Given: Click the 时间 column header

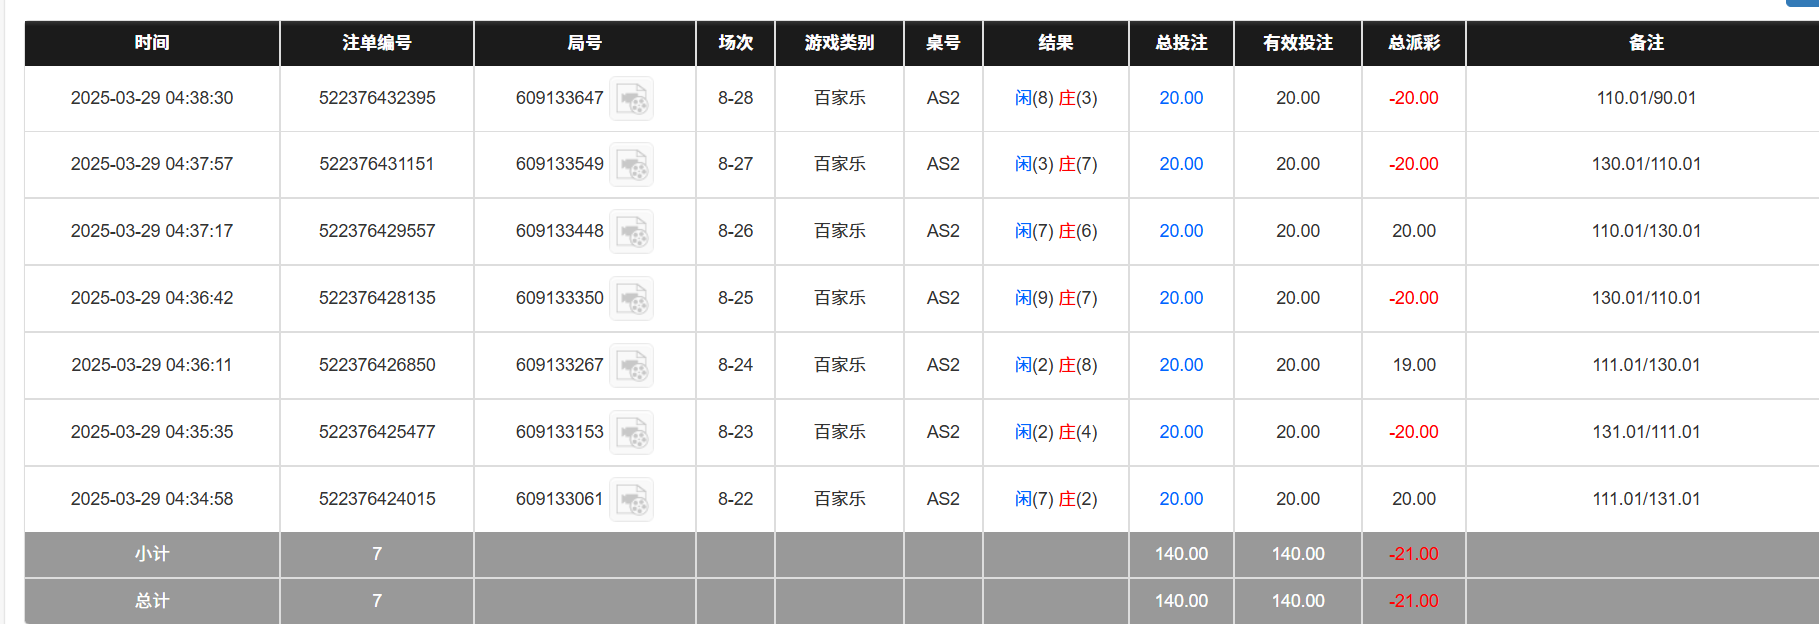Looking at the screenshot, I should click(150, 43).
